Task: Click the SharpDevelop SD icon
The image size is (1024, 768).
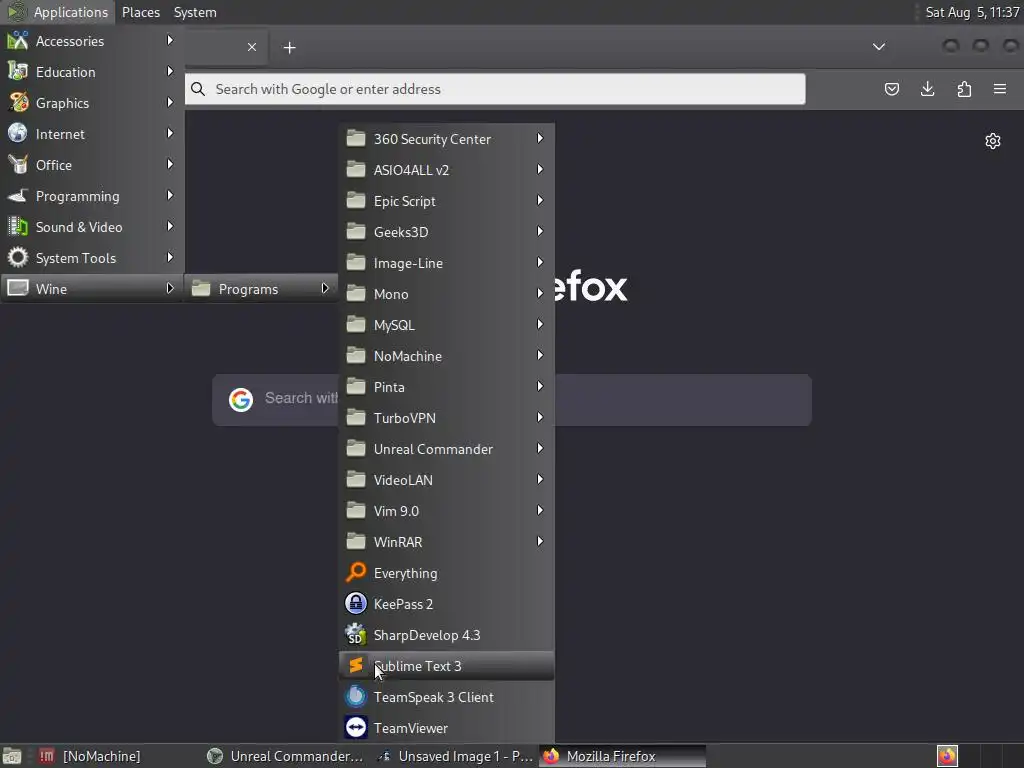Action: 356,634
